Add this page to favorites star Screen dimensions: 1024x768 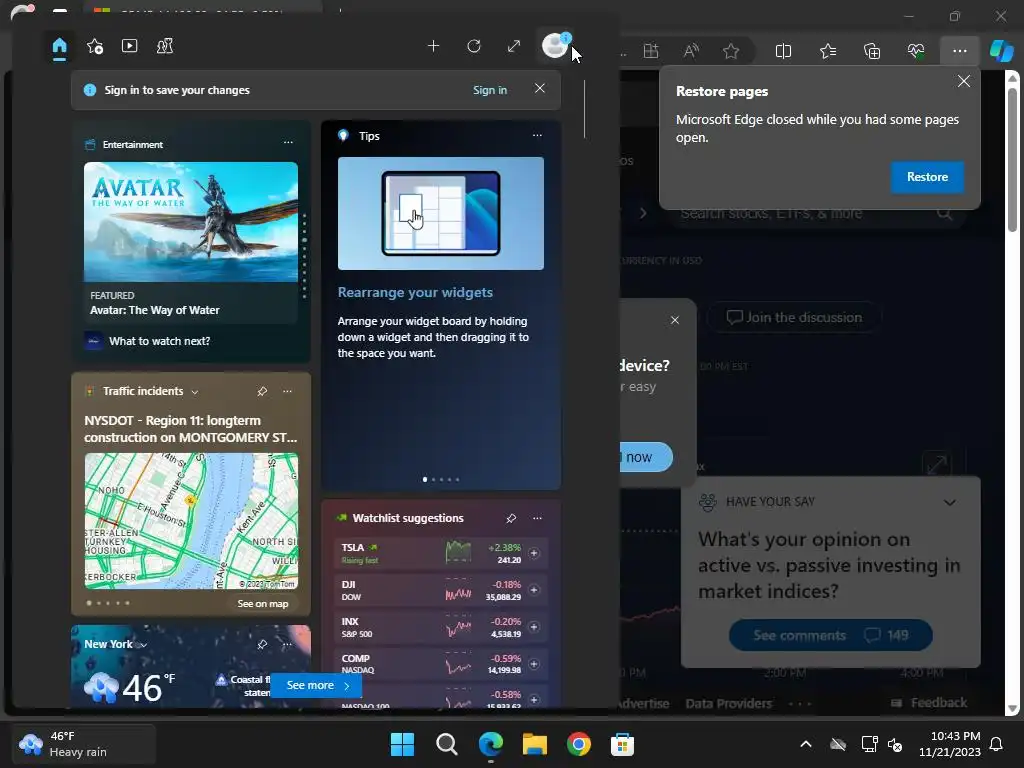click(x=731, y=51)
